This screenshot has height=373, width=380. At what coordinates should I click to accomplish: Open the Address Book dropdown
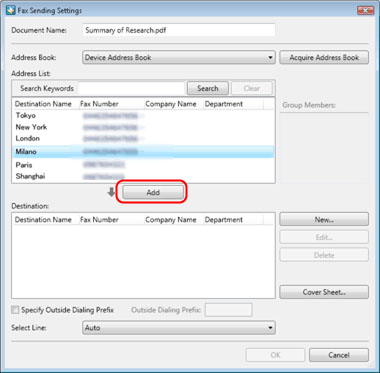179,57
